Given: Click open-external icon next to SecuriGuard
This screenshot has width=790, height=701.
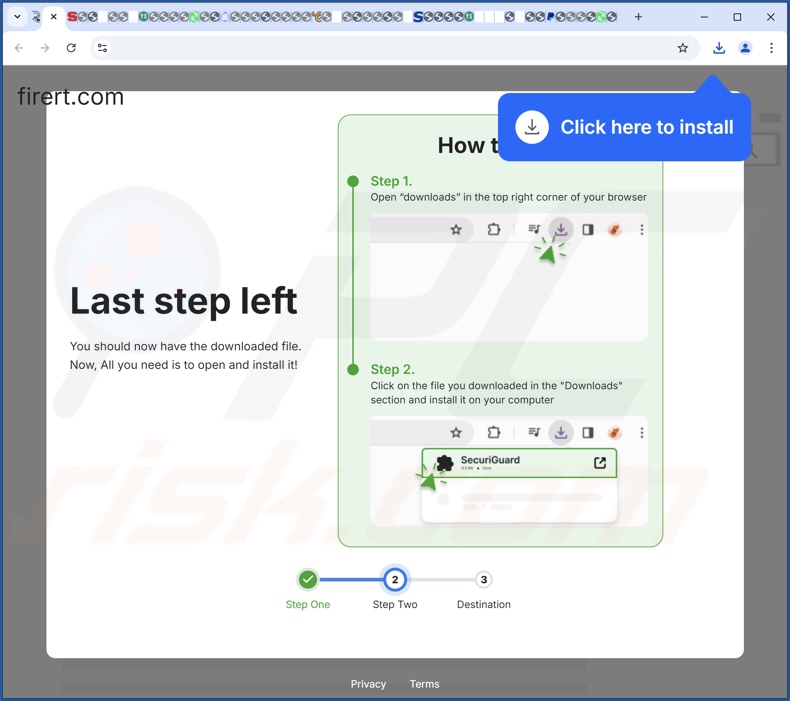Looking at the screenshot, I should [600, 463].
